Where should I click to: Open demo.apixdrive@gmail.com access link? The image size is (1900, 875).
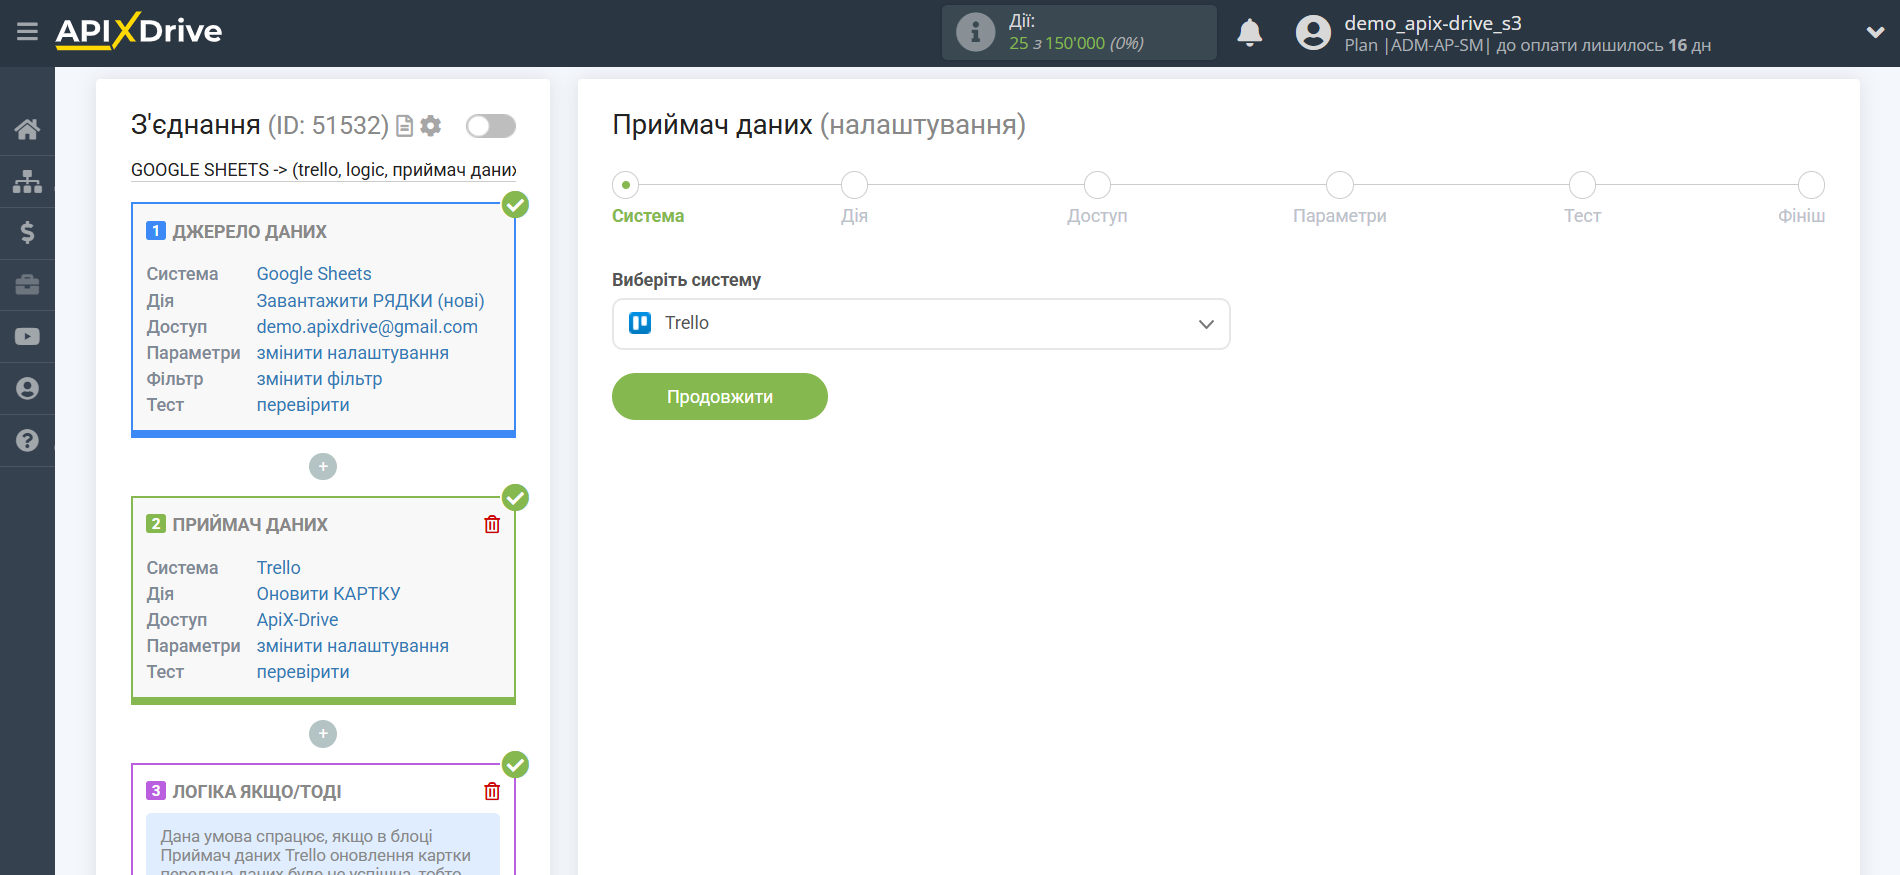[367, 327]
